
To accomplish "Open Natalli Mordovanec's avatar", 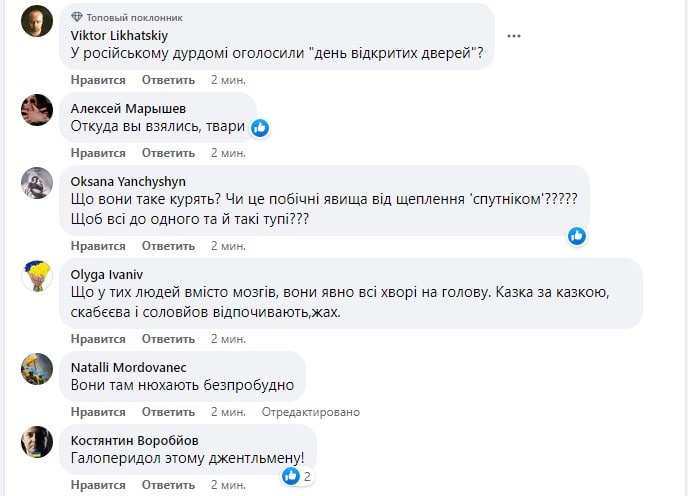I will (x=37, y=368).
